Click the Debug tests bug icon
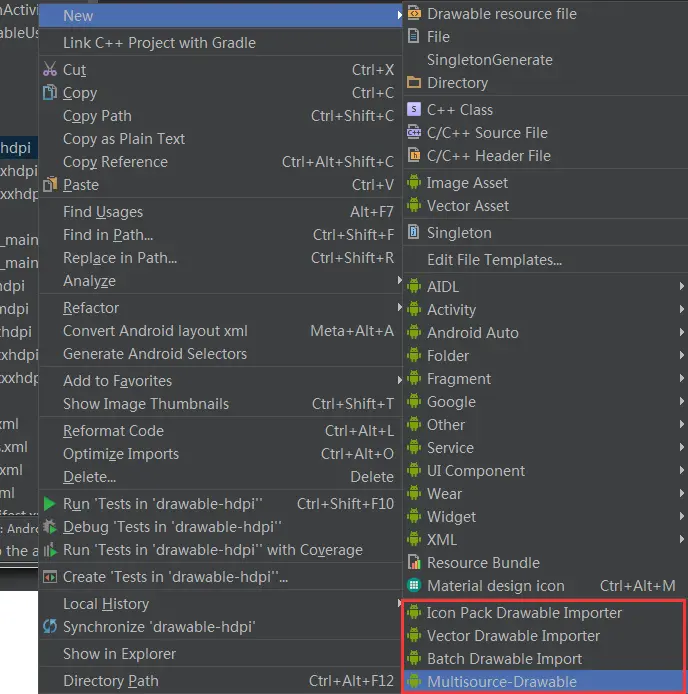 point(50,527)
